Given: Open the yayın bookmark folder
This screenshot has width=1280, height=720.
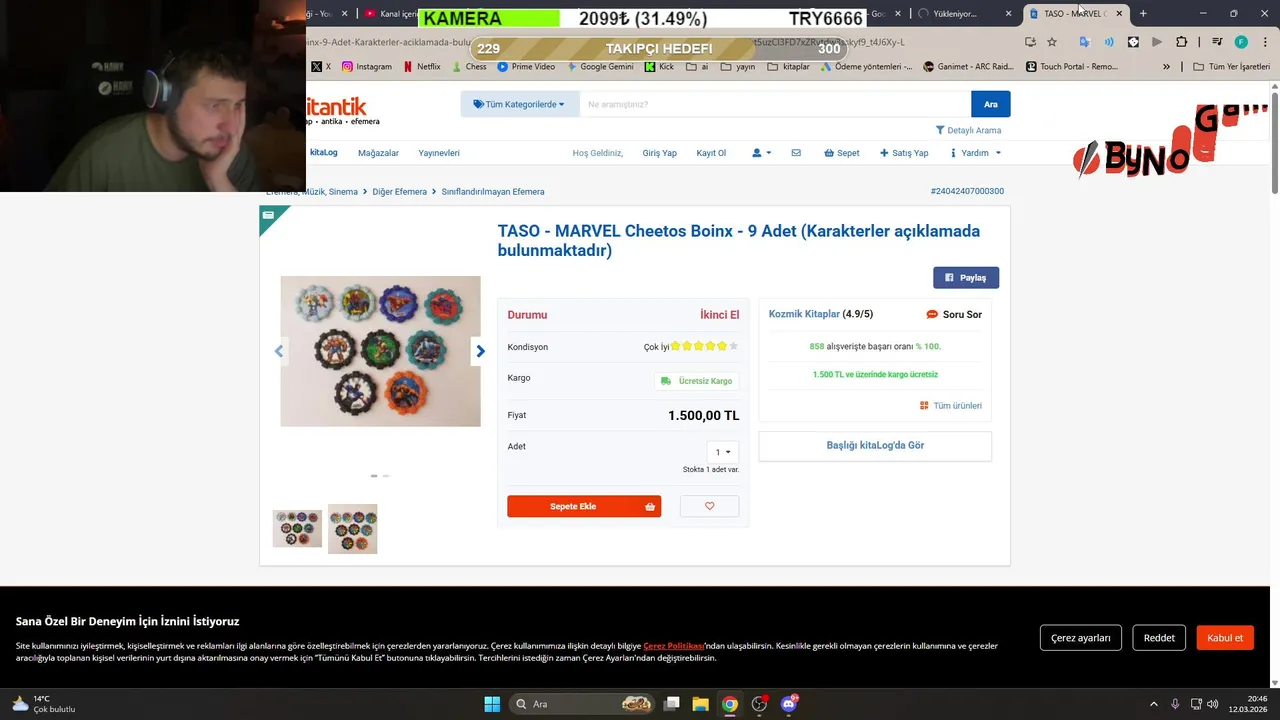Looking at the screenshot, I should tap(738, 67).
